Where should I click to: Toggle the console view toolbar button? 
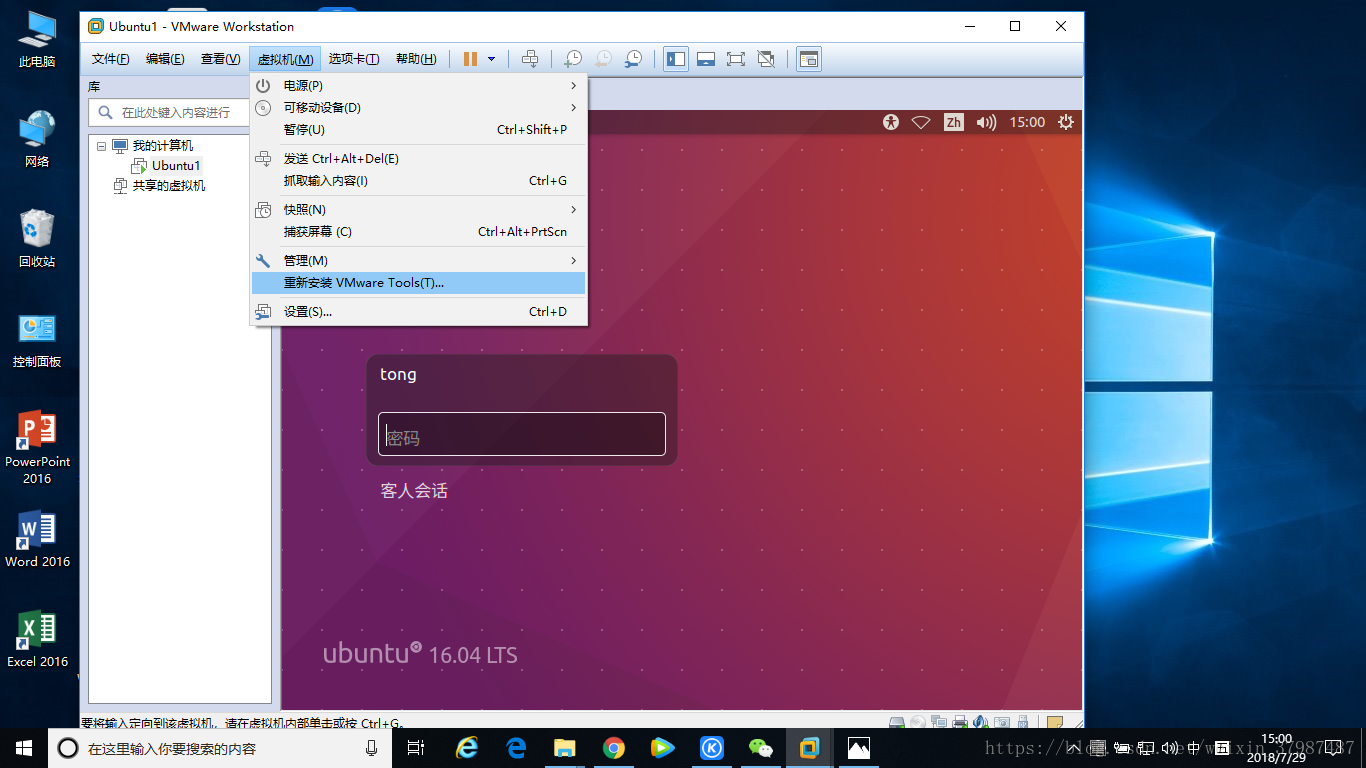809,59
